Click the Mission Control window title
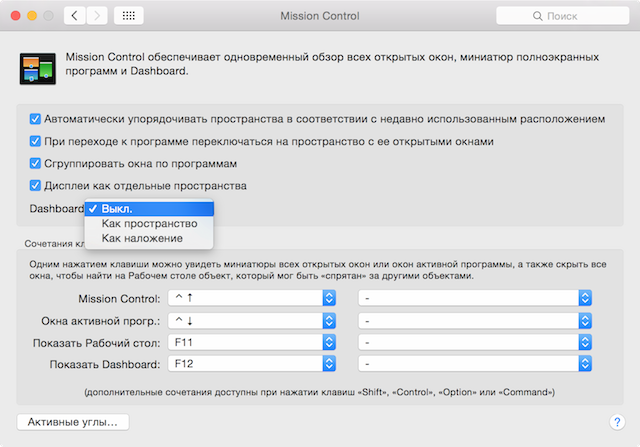The width and height of the screenshot is (640, 447). pos(320,16)
